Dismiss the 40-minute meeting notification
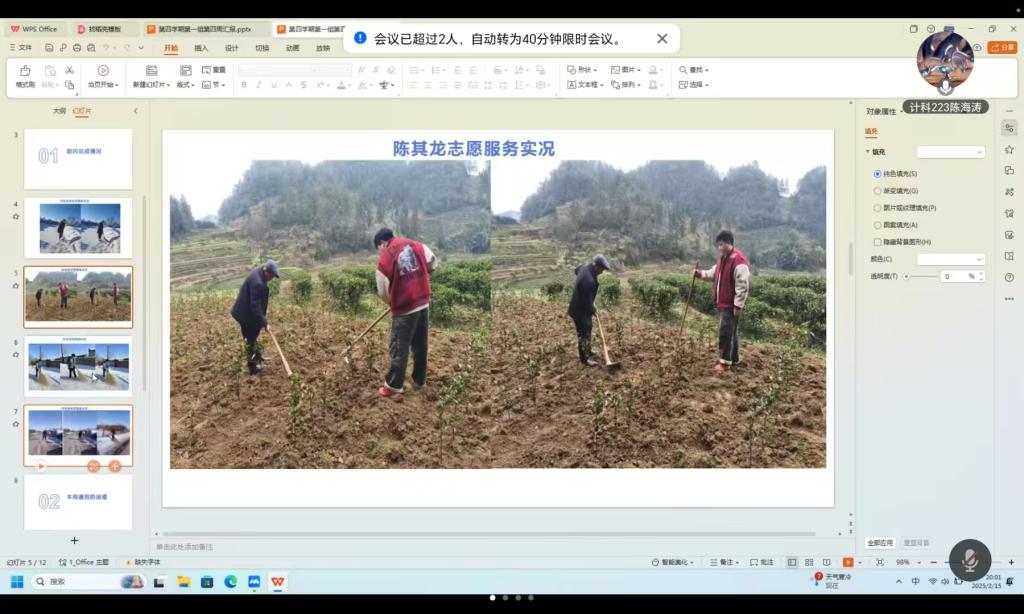Viewport: 1024px width, 614px height. pyautogui.click(x=662, y=39)
